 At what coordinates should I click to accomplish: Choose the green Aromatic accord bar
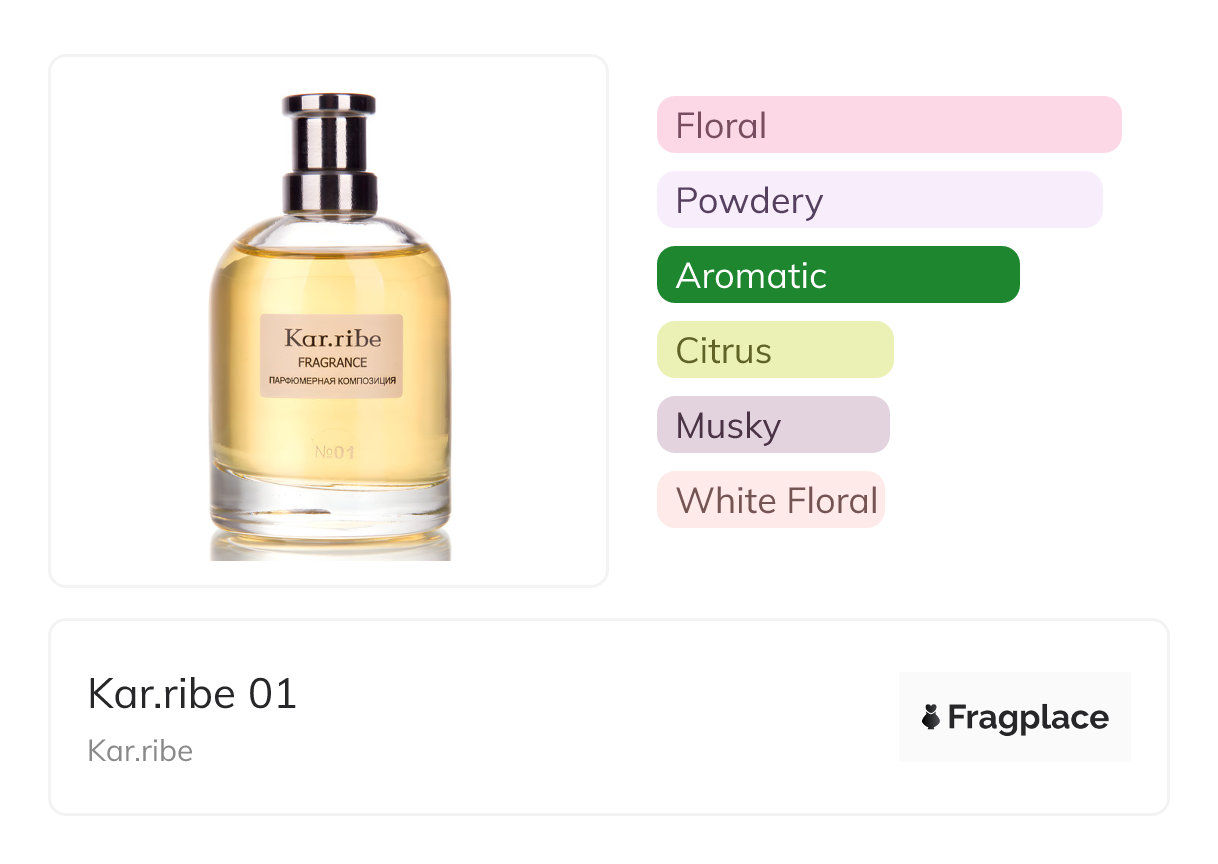838,275
